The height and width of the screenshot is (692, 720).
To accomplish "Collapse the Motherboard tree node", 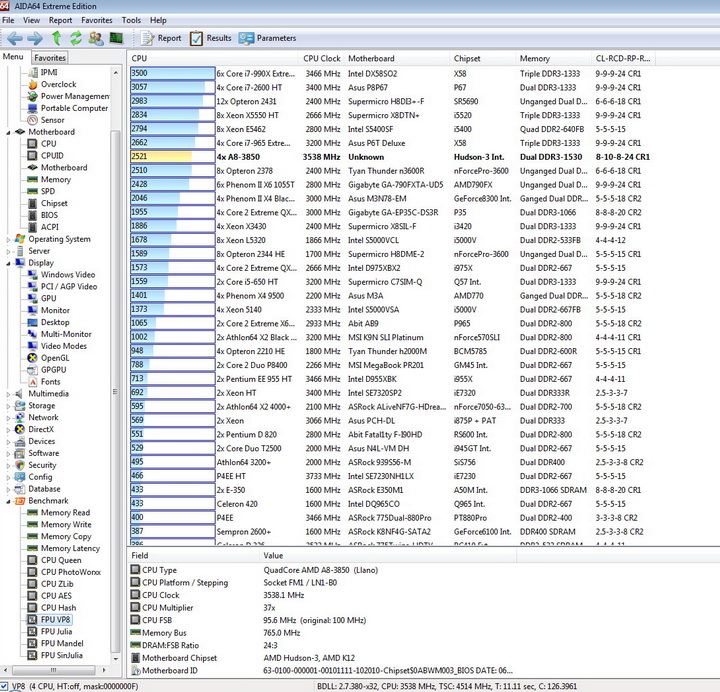I will click(x=8, y=132).
